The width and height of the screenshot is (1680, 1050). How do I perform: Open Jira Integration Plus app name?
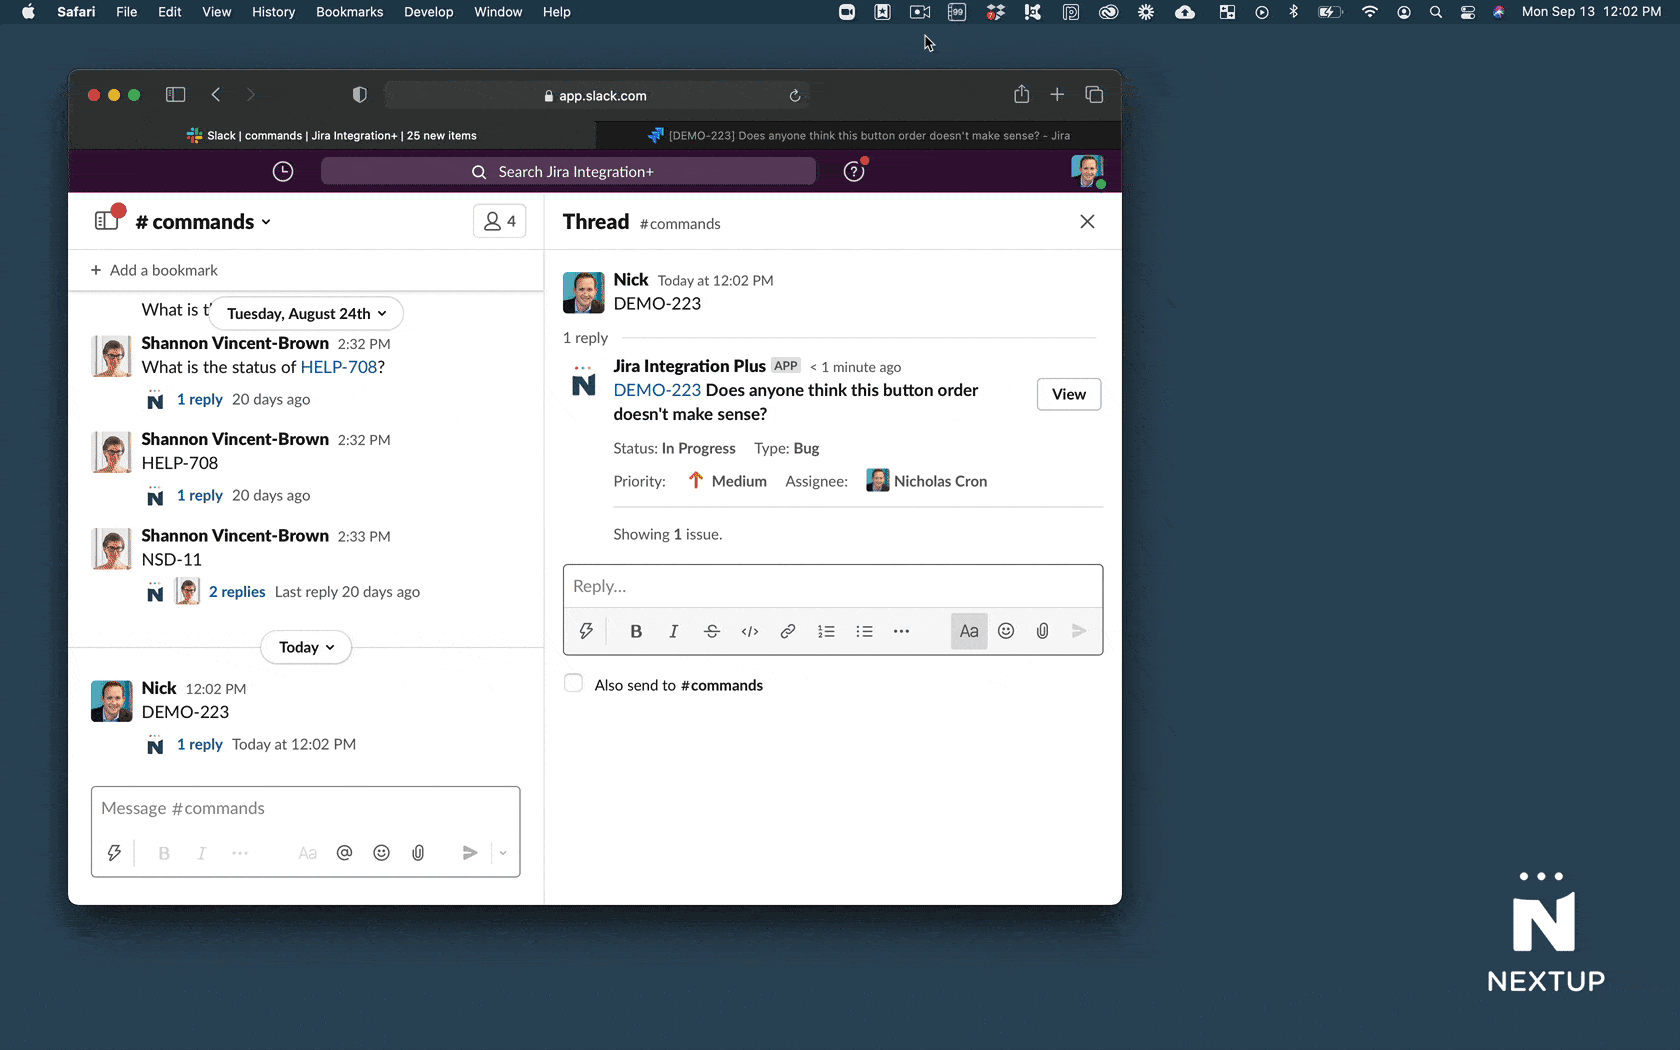(689, 366)
